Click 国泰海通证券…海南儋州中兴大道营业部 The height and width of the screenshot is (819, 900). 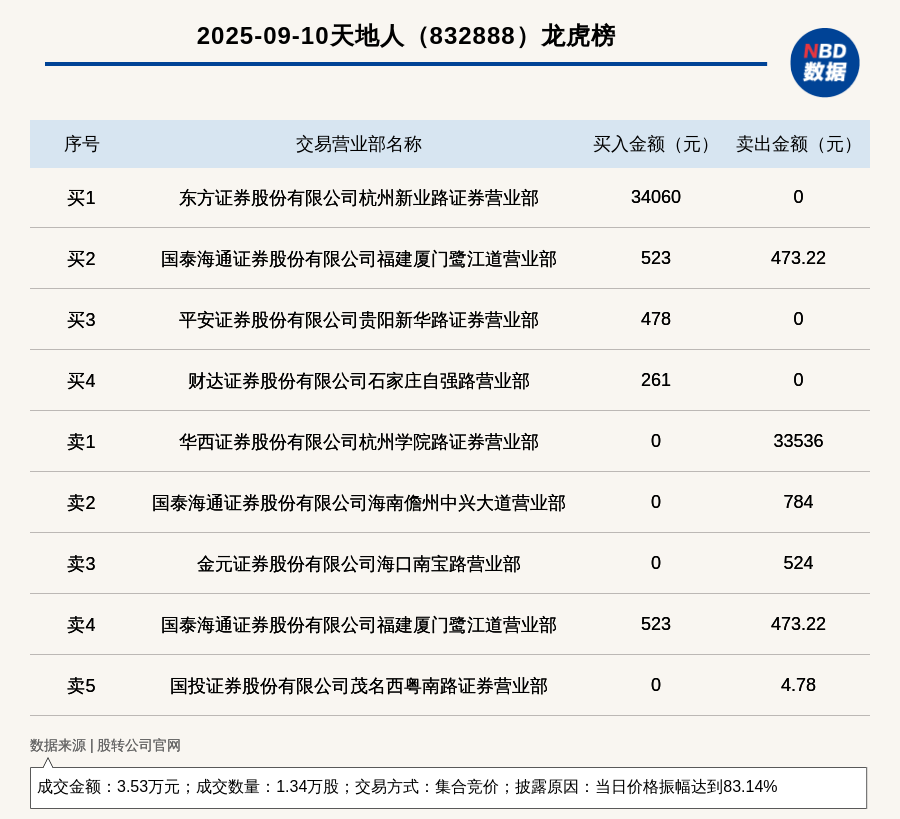(x=359, y=503)
